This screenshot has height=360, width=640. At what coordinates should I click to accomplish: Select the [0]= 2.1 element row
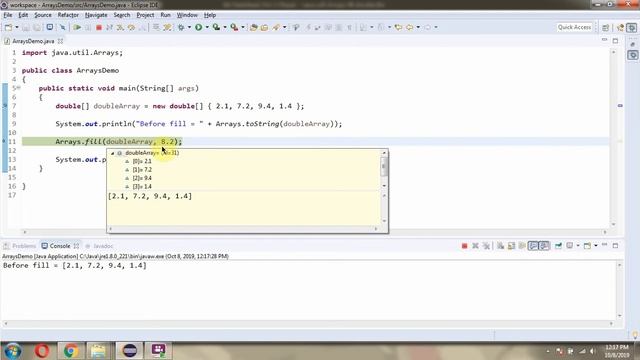click(x=142, y=161)
